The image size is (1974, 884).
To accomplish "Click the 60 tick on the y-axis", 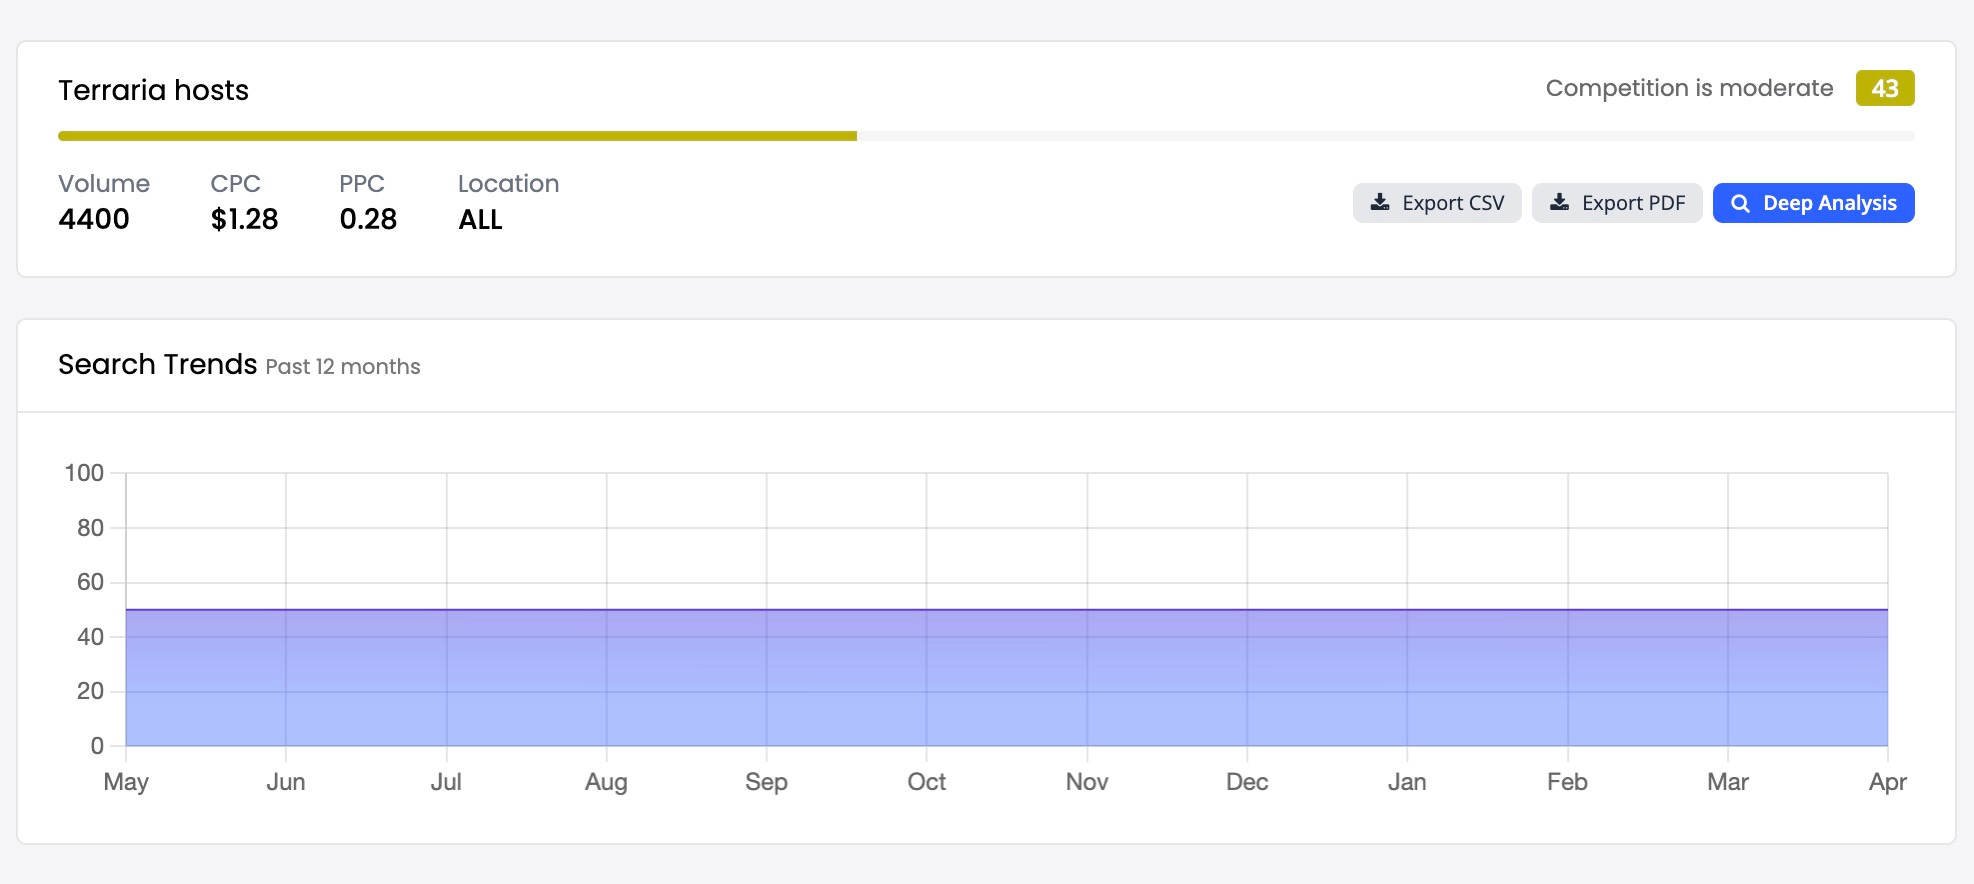I will click(90, 582).
